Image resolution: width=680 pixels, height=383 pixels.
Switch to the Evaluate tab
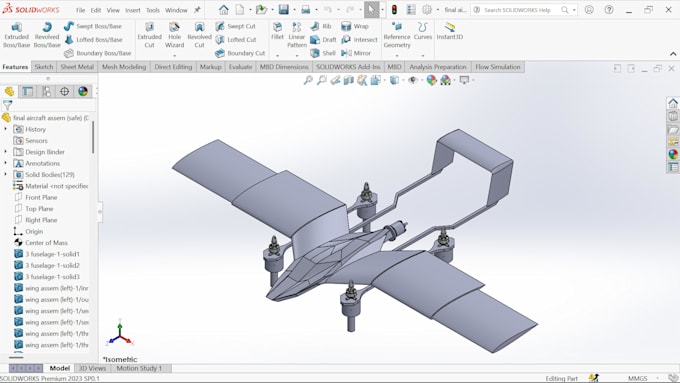240,67
